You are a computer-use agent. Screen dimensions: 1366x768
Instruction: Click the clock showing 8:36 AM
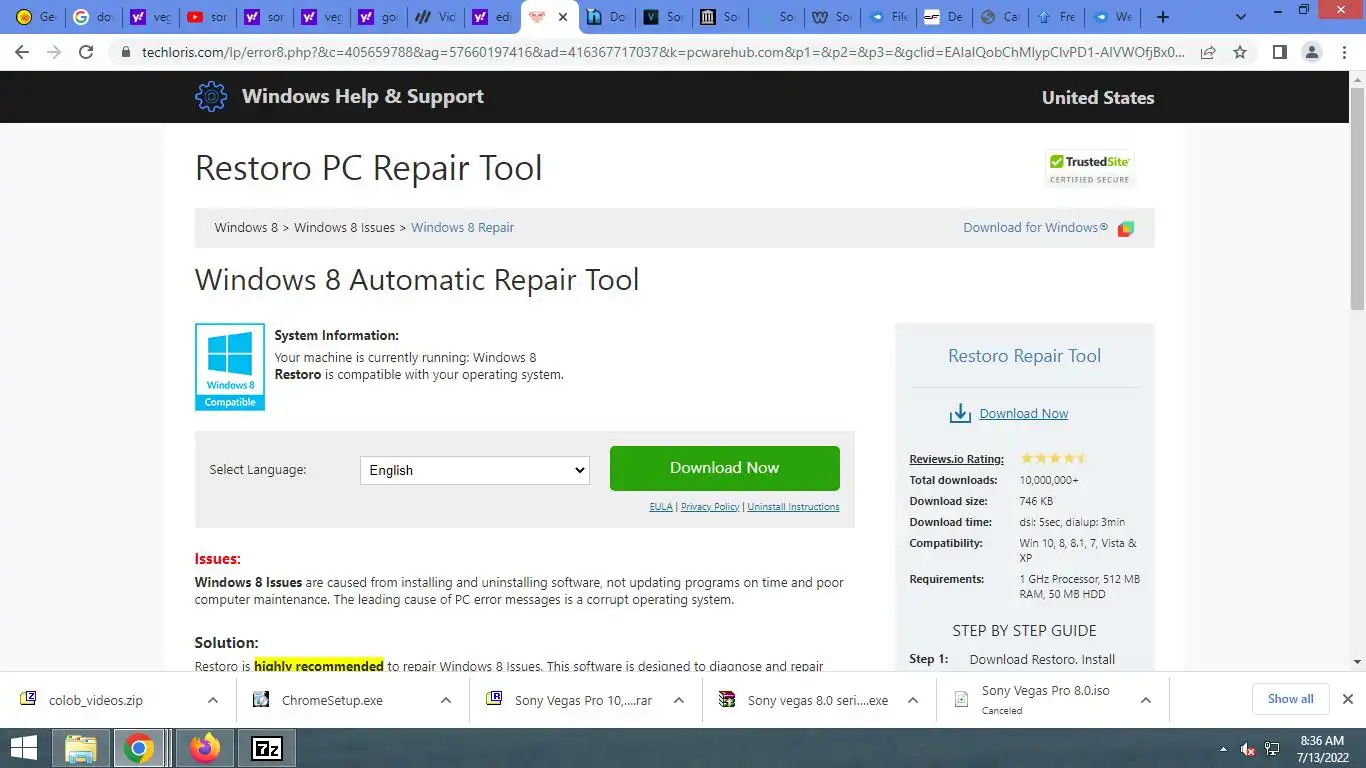point(1321,741)
